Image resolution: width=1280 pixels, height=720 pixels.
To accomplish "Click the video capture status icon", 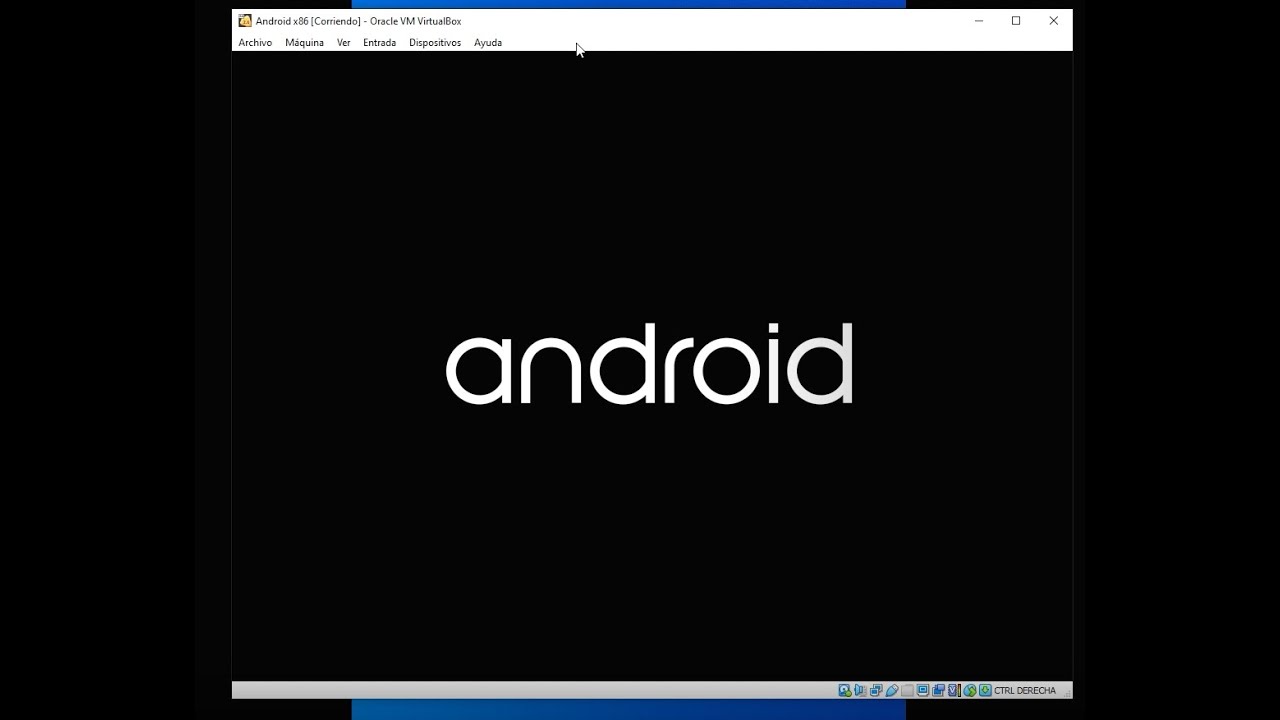I will [938, 690].
